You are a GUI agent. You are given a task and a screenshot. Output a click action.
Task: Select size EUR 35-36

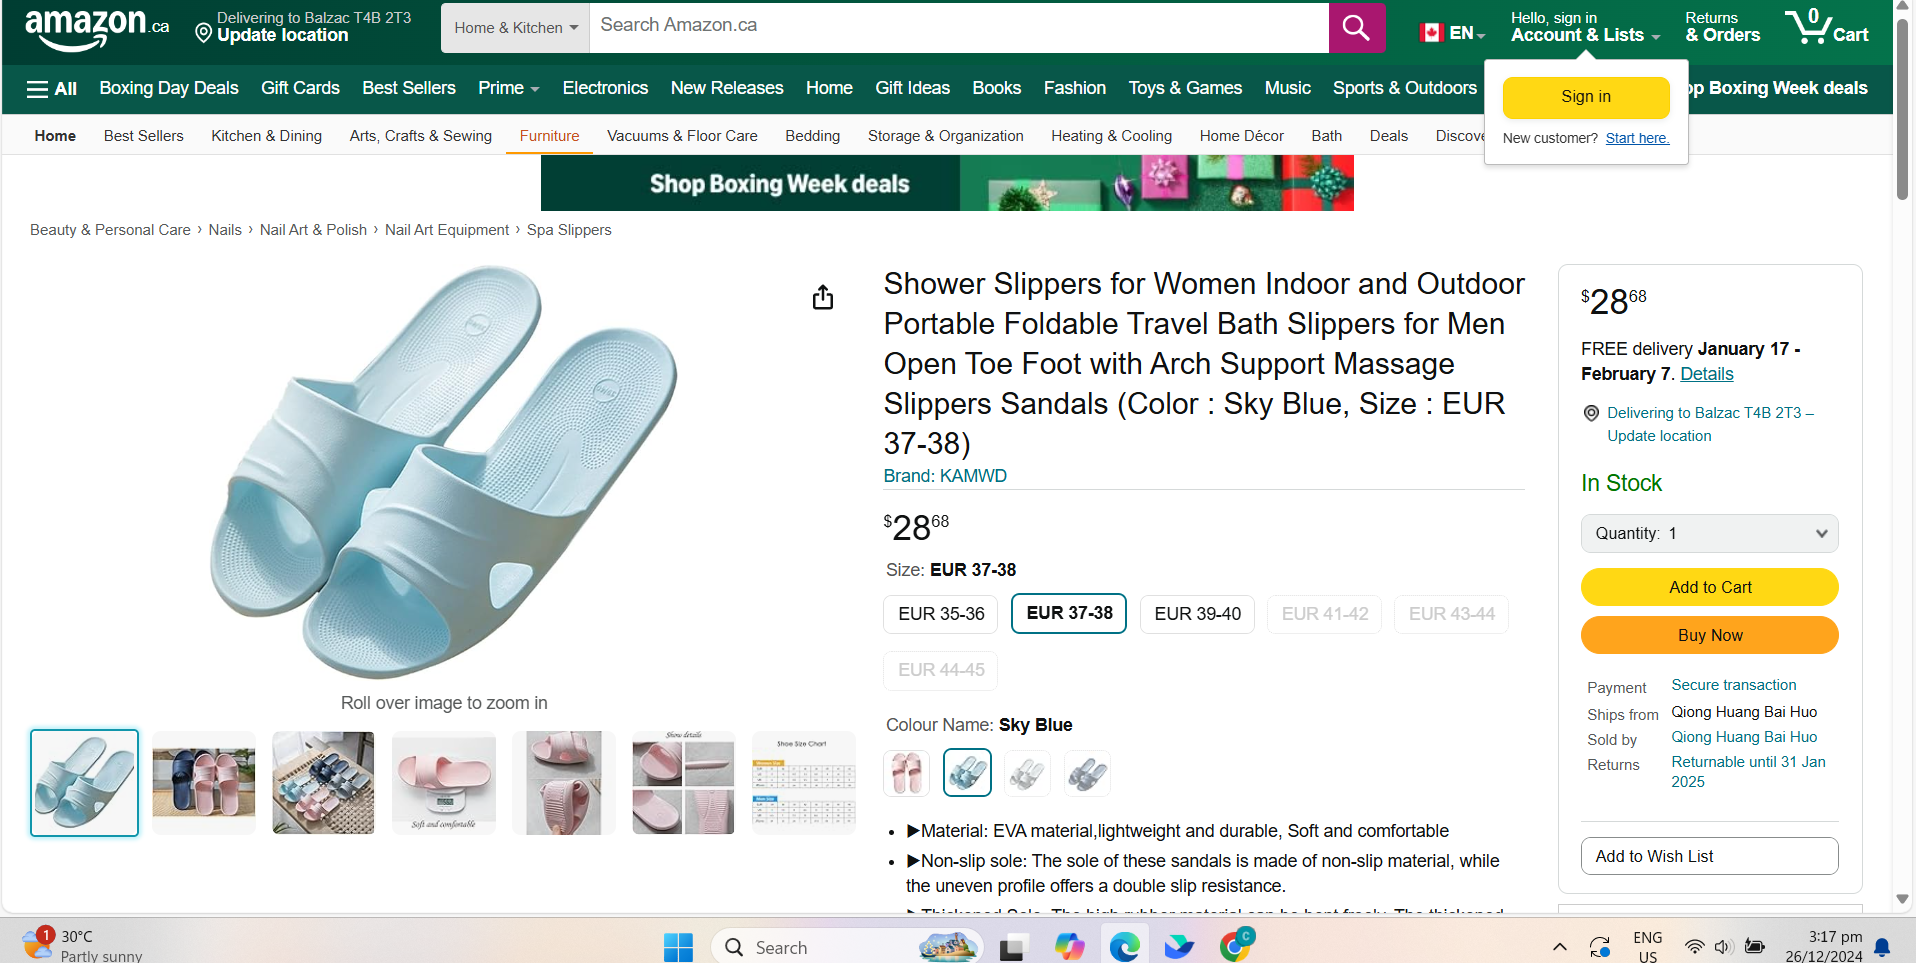tap(940, 614)
